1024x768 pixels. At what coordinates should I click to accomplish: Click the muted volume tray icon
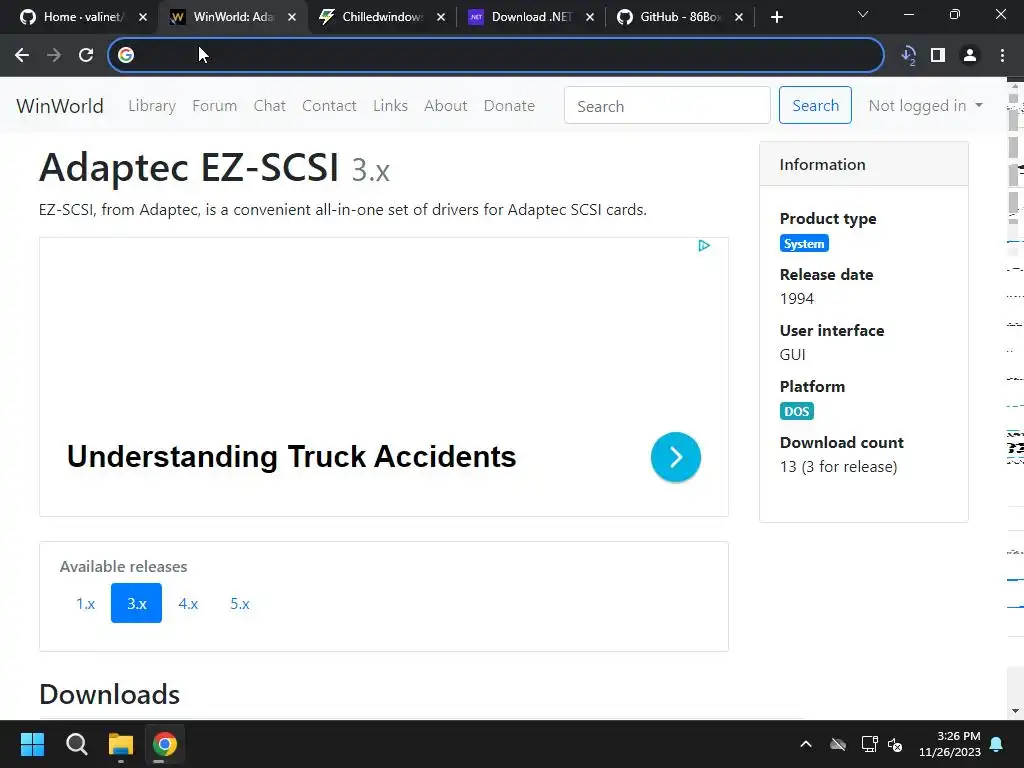[895, 744]
